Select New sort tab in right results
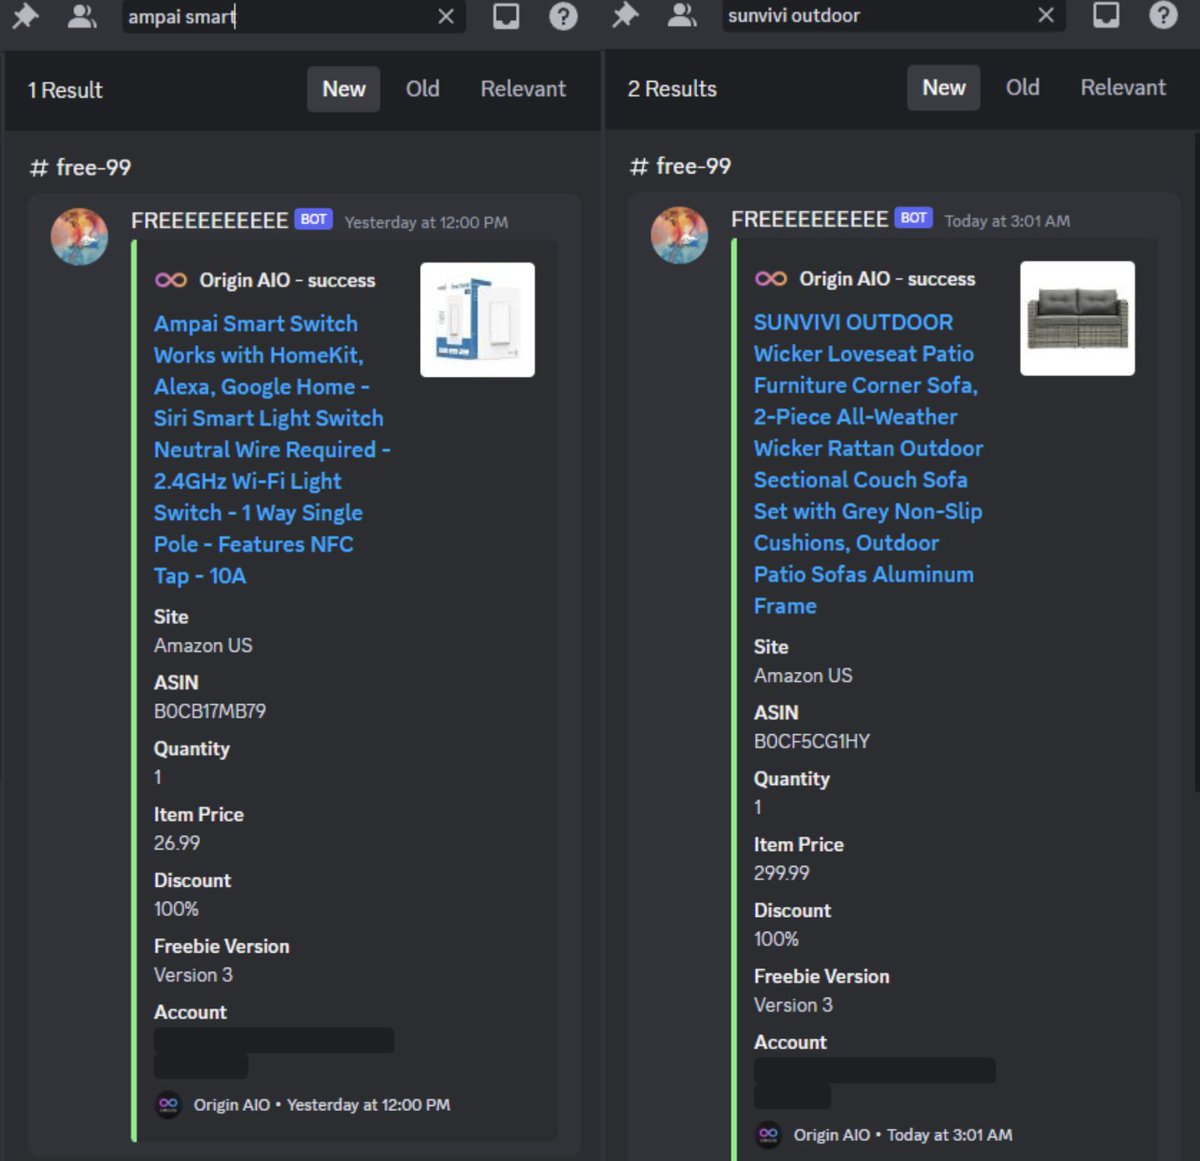The image size is (1200, 1161). [944, 88]
